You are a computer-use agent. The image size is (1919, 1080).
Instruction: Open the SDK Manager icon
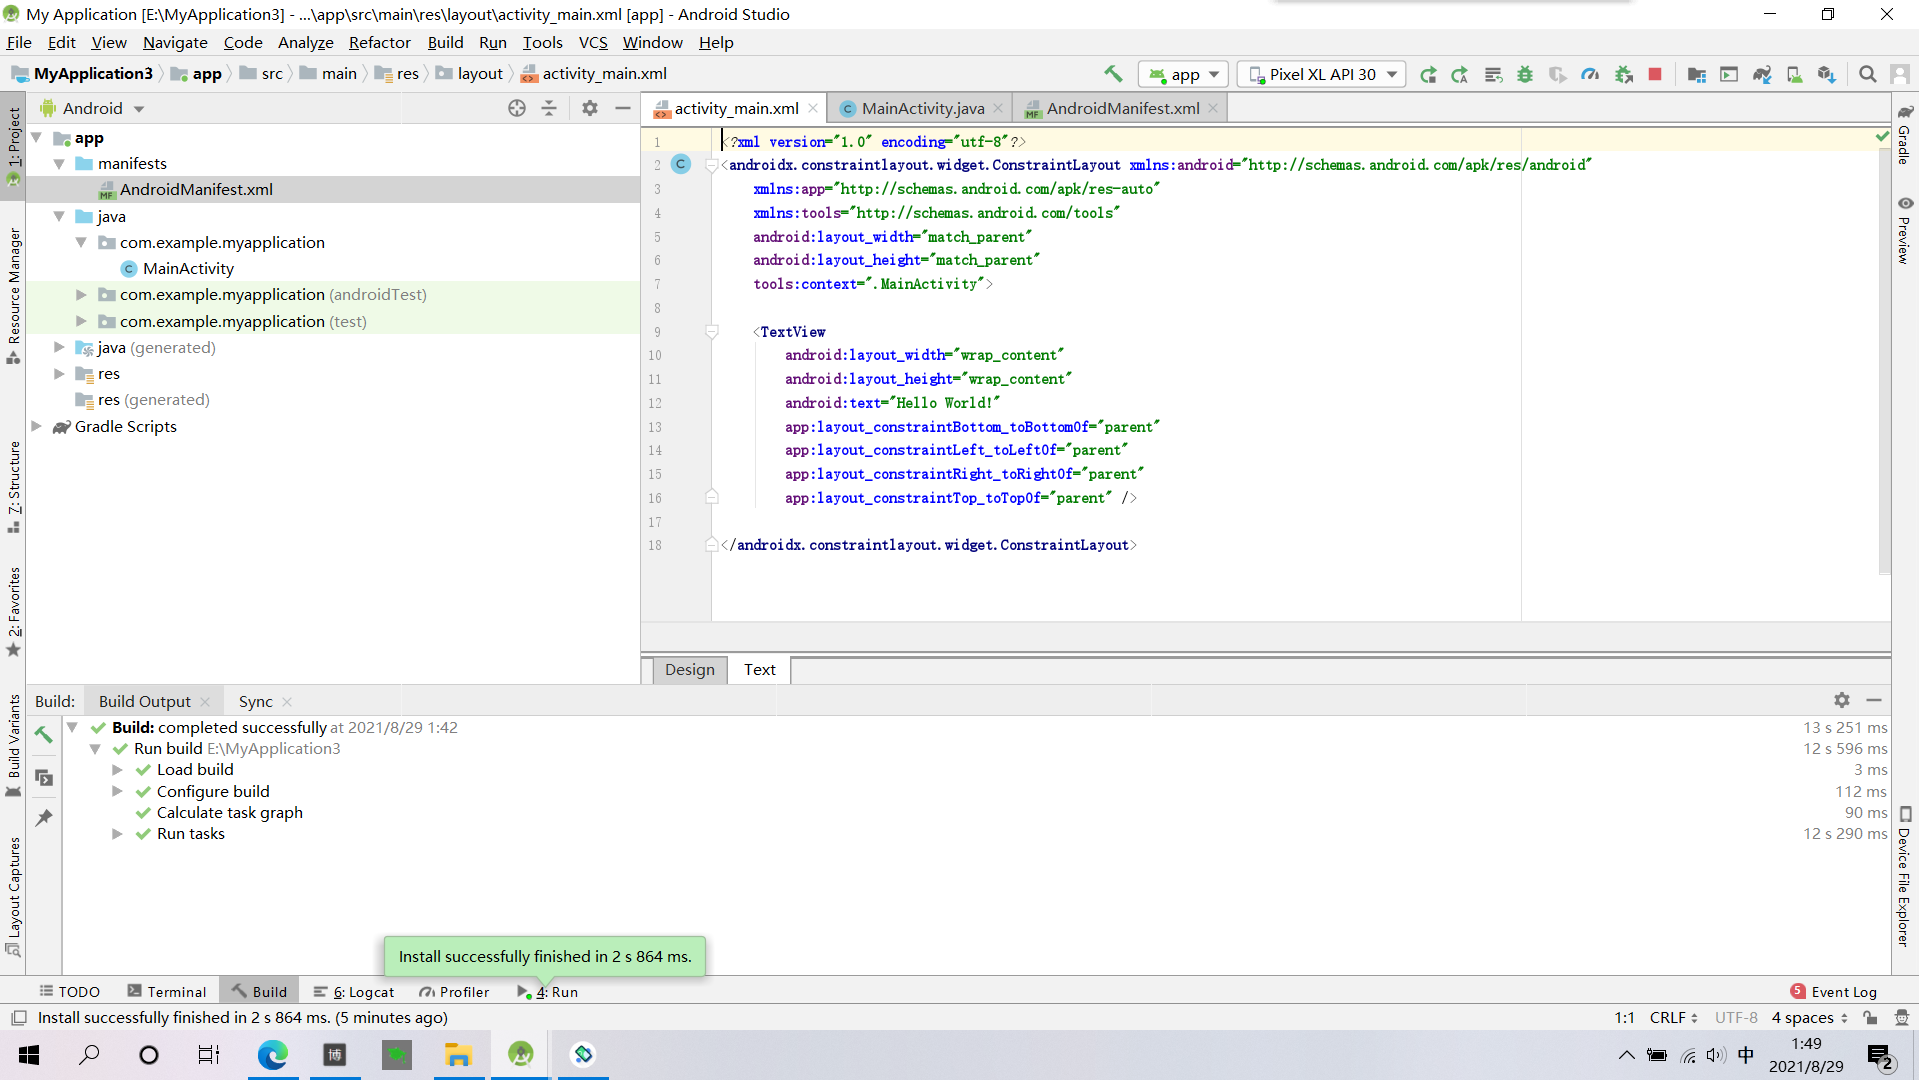click(1827, 74)
